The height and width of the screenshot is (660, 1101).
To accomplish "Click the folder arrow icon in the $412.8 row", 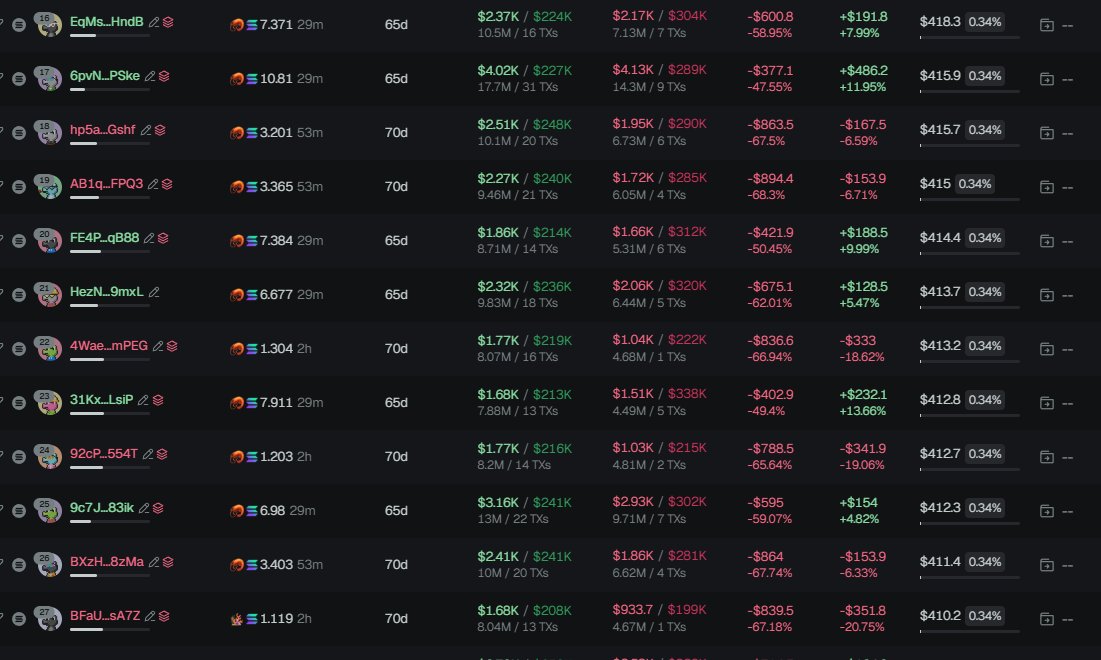I will pos(1046,402).
